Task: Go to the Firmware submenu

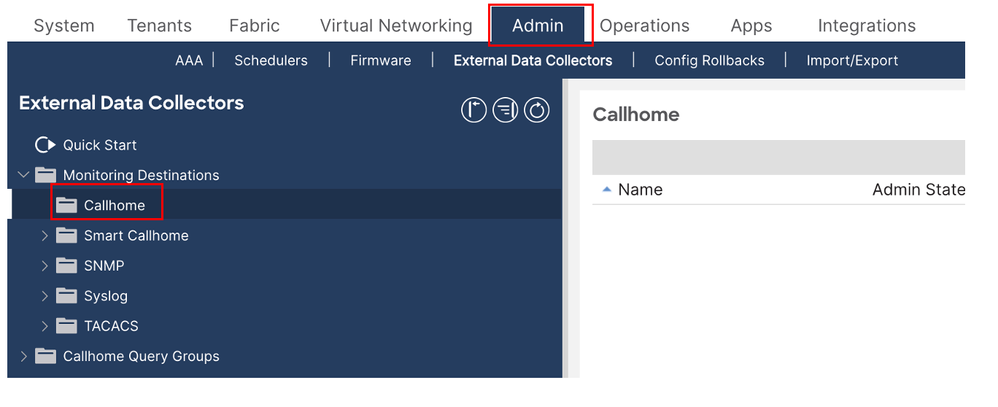Action: pos(380,61)
